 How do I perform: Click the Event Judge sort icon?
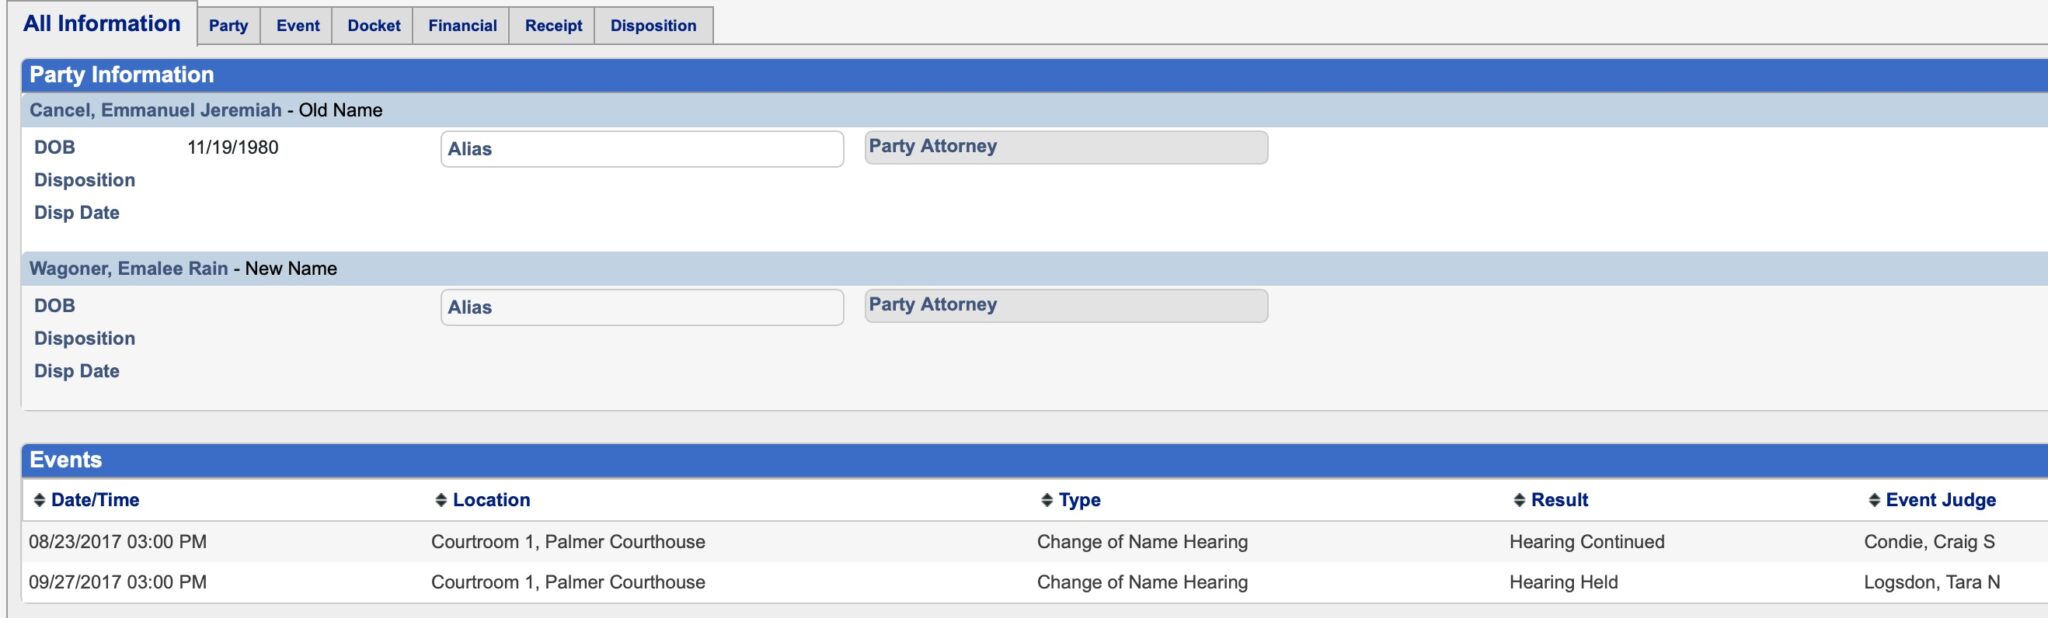[1874, 500]
